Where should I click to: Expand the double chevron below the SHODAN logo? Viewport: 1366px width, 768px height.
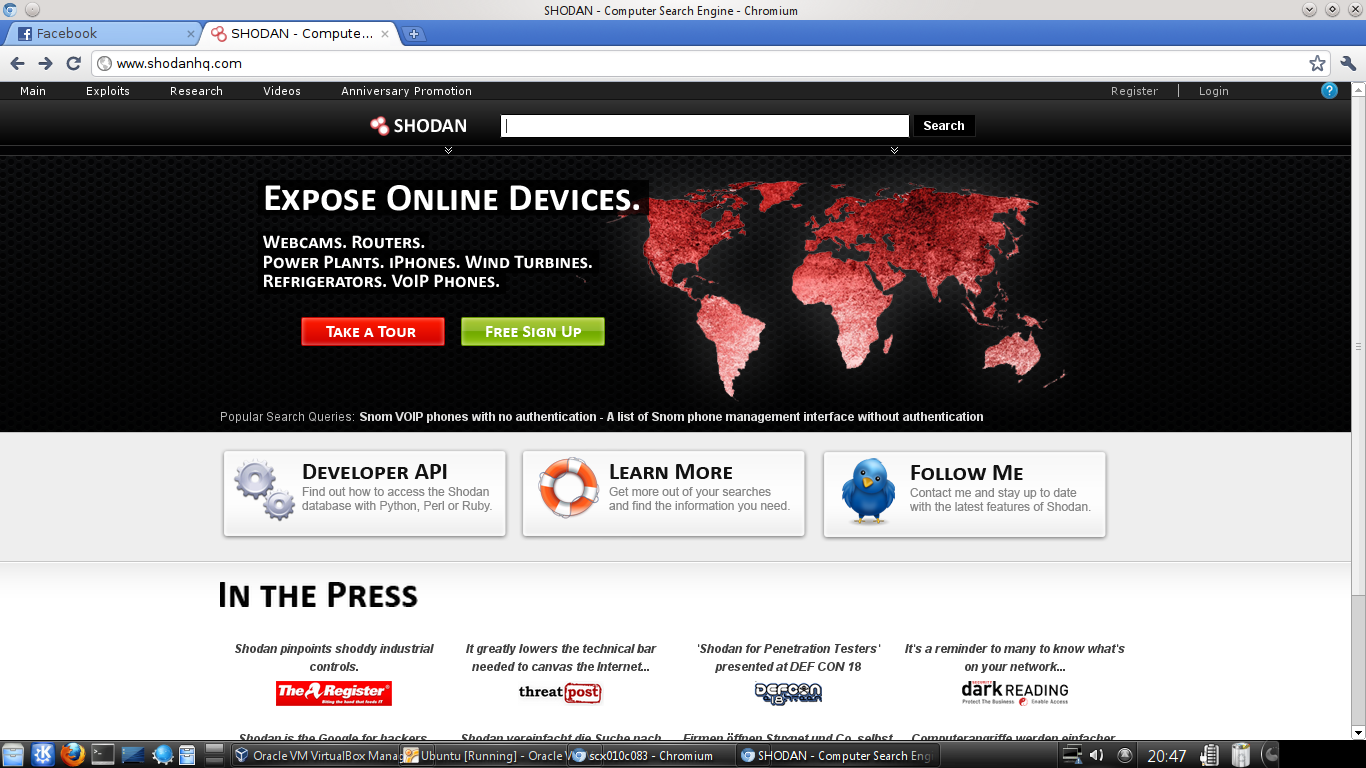pyautogui.click(x=449, y=150)
